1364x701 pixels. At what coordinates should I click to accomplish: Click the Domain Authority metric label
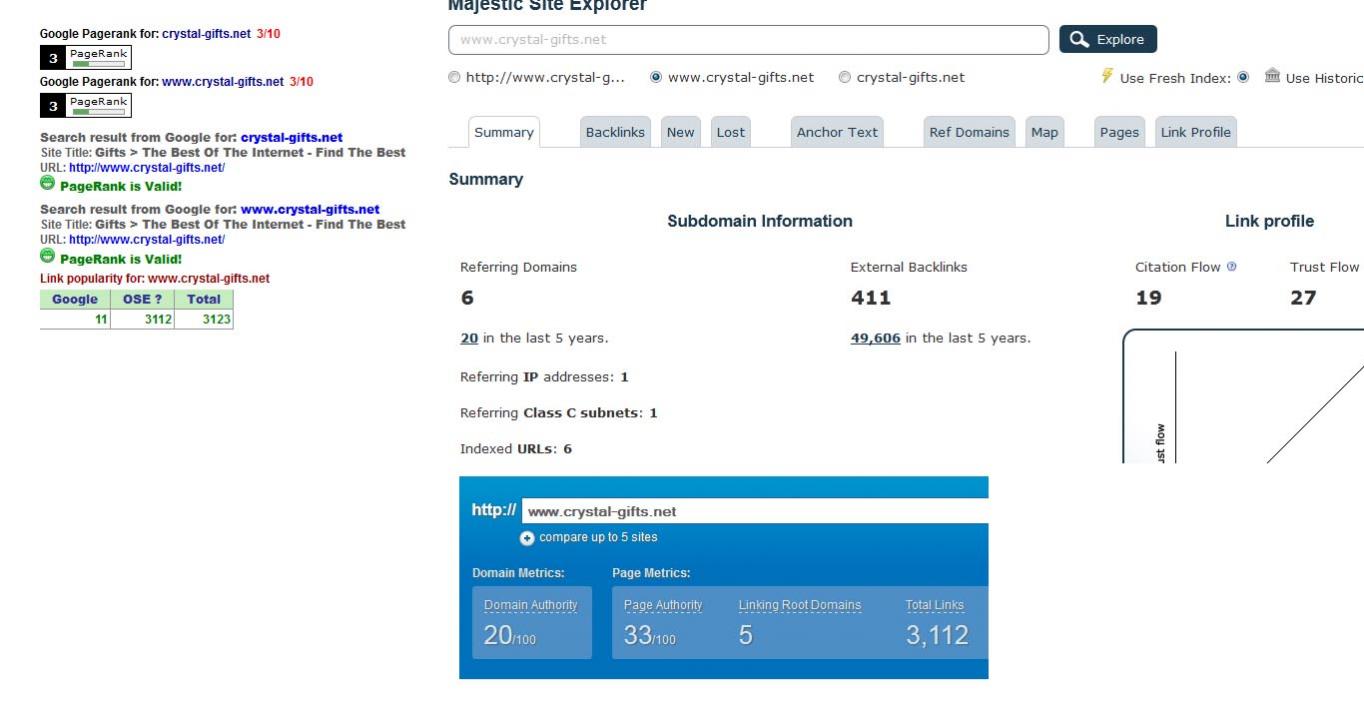[x=531, y=605]
